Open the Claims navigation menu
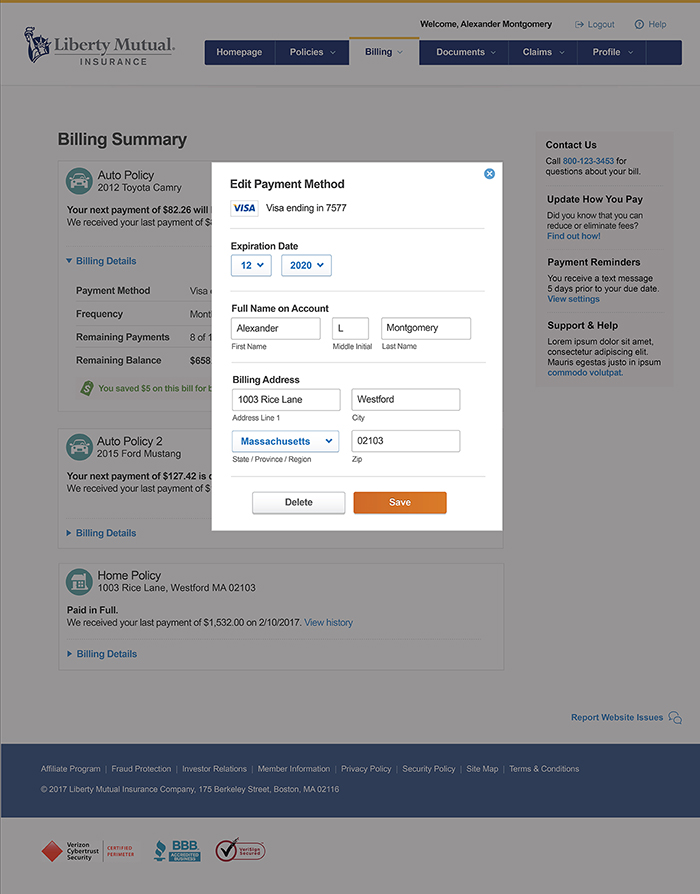This screenshot has height=894, width=700. tap(543, 52)
